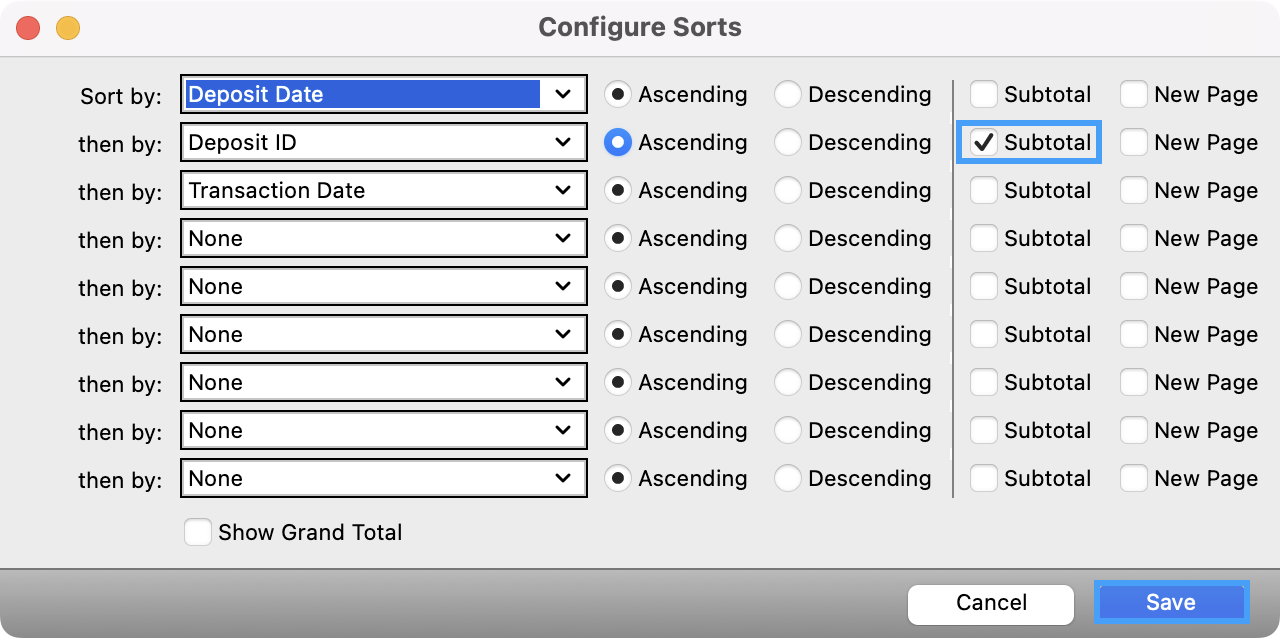
Task: Pick Descending on the fourth sort row
Action: [786, 238]
